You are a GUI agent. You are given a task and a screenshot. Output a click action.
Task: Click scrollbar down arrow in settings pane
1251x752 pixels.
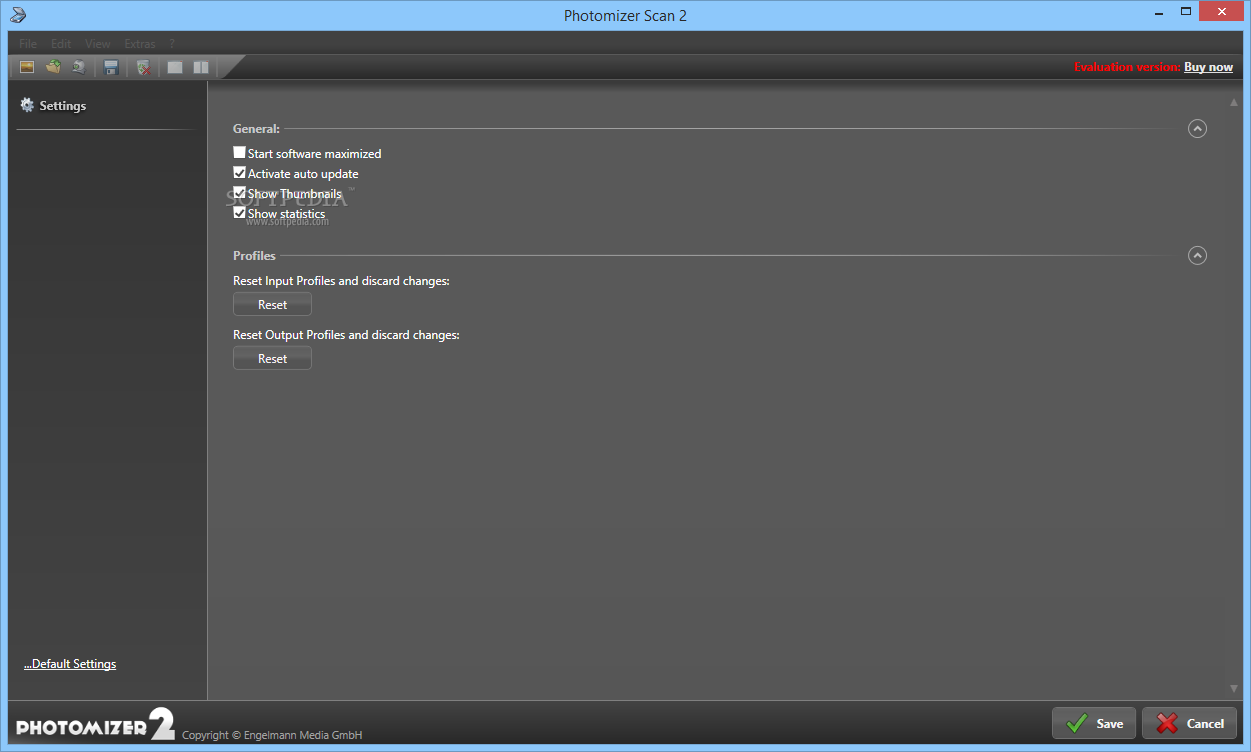[1234, 688]
